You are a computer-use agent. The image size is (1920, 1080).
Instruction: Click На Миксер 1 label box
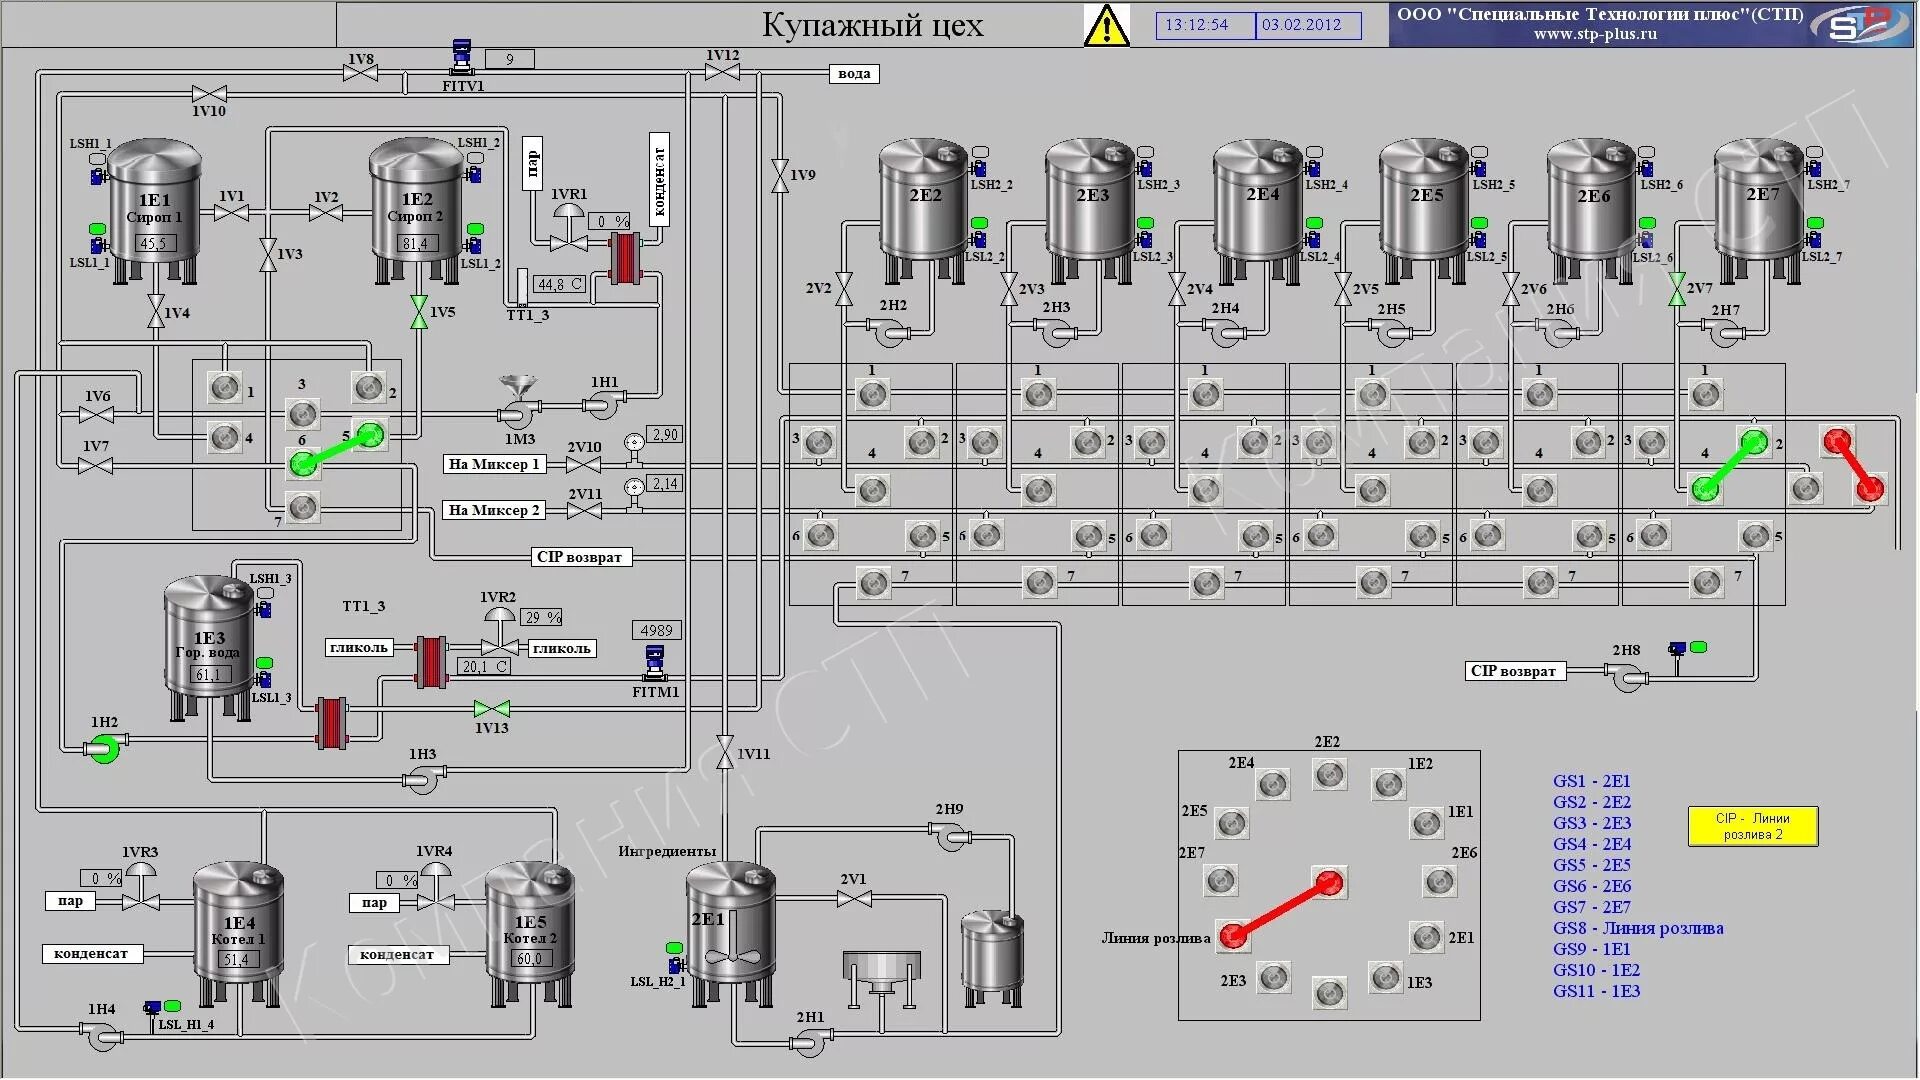pyautogui.click(x=494, y=464)
